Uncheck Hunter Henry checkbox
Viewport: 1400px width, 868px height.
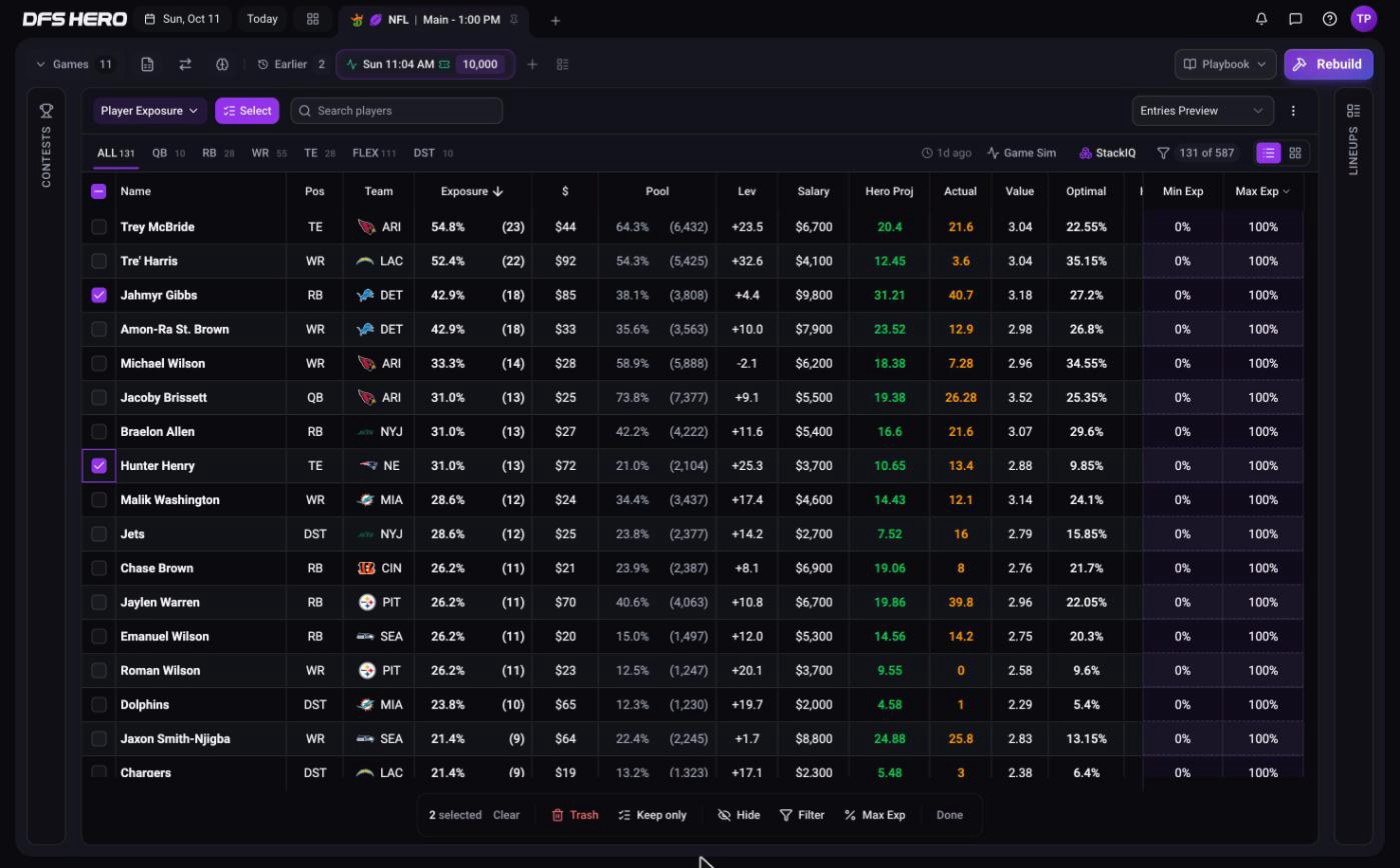click(x=99, y=466)
